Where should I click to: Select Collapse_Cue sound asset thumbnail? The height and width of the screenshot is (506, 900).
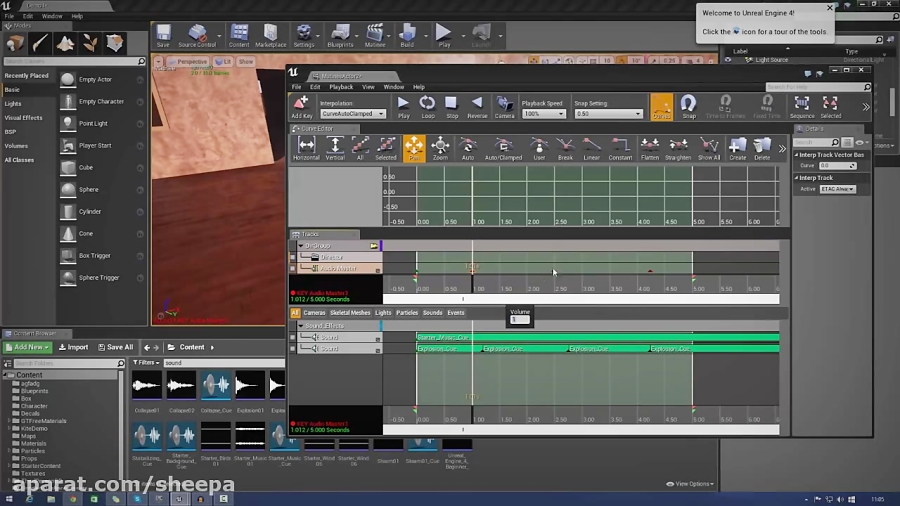(x=216, y=385)
